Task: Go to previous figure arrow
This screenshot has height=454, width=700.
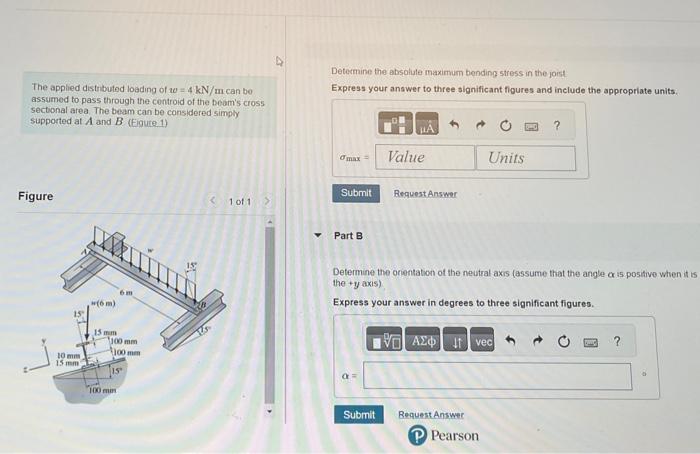Action: tap(213, 200)
